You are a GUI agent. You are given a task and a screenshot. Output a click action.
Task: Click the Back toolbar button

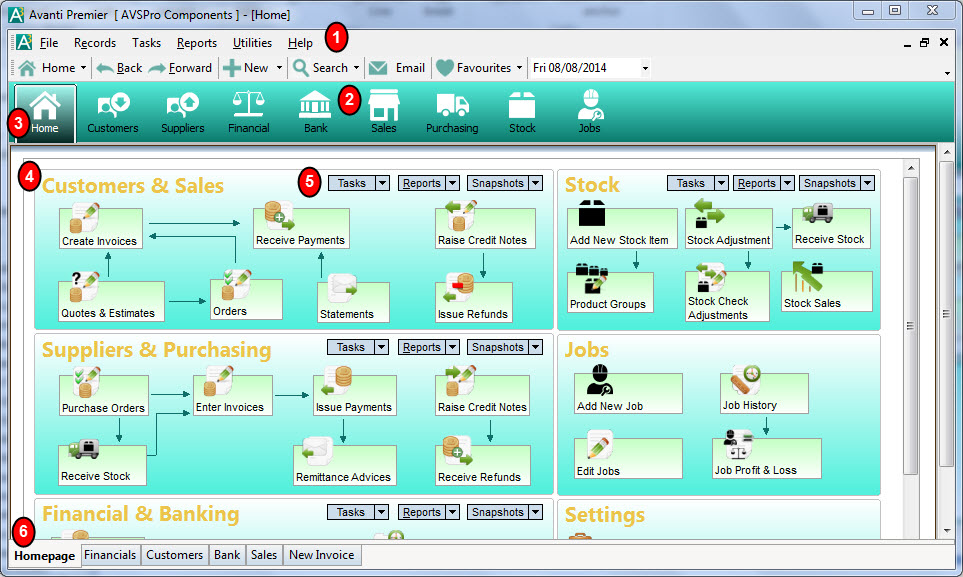coord(120,68)
